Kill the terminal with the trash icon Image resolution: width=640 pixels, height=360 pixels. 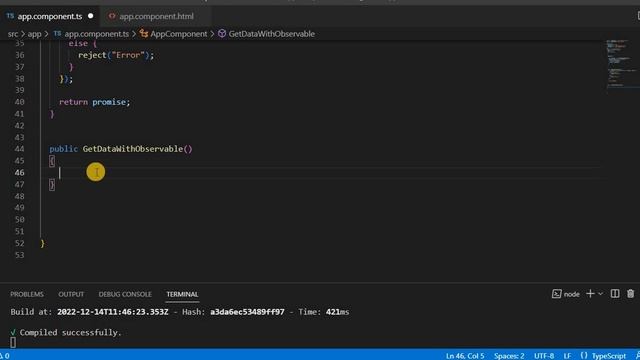(631, 294)
